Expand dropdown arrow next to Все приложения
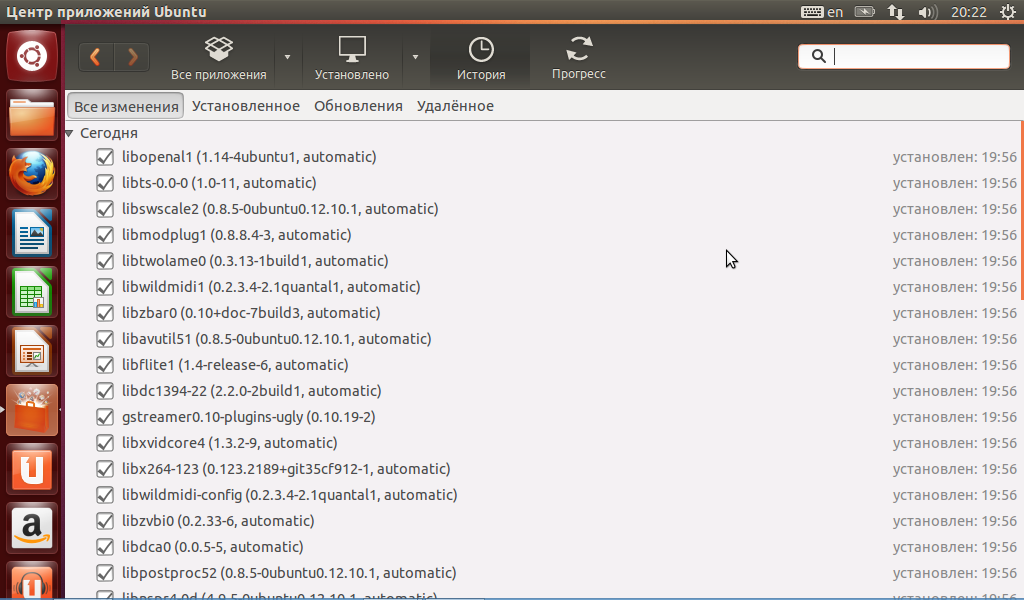Viewport: 1024px width, 600px height. 287,57
